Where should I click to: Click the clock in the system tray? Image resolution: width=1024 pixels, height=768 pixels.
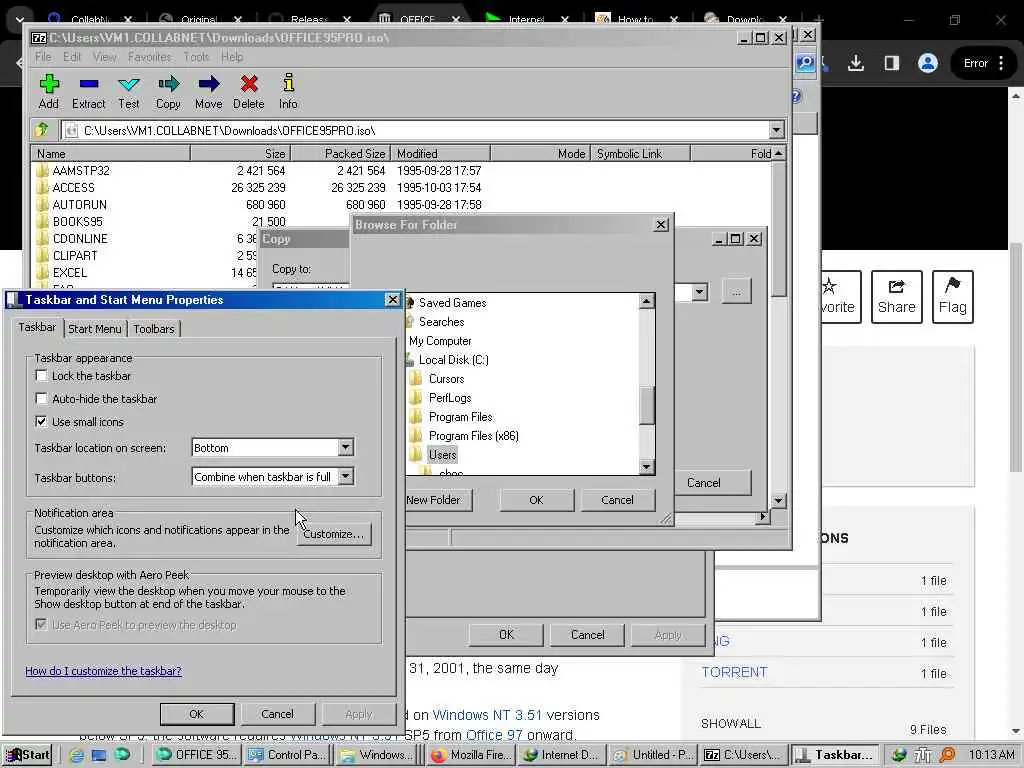(x=991, y=755)
